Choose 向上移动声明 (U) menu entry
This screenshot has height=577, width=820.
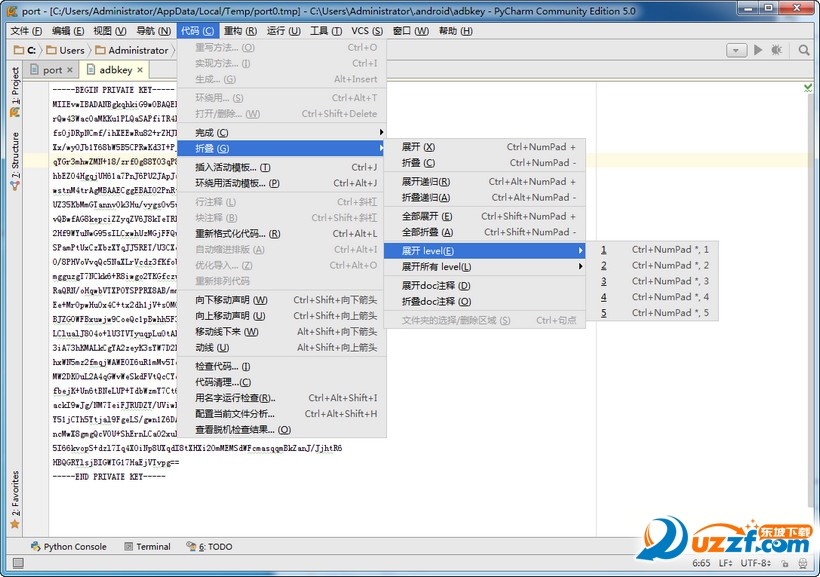click(x=282, y=315)
